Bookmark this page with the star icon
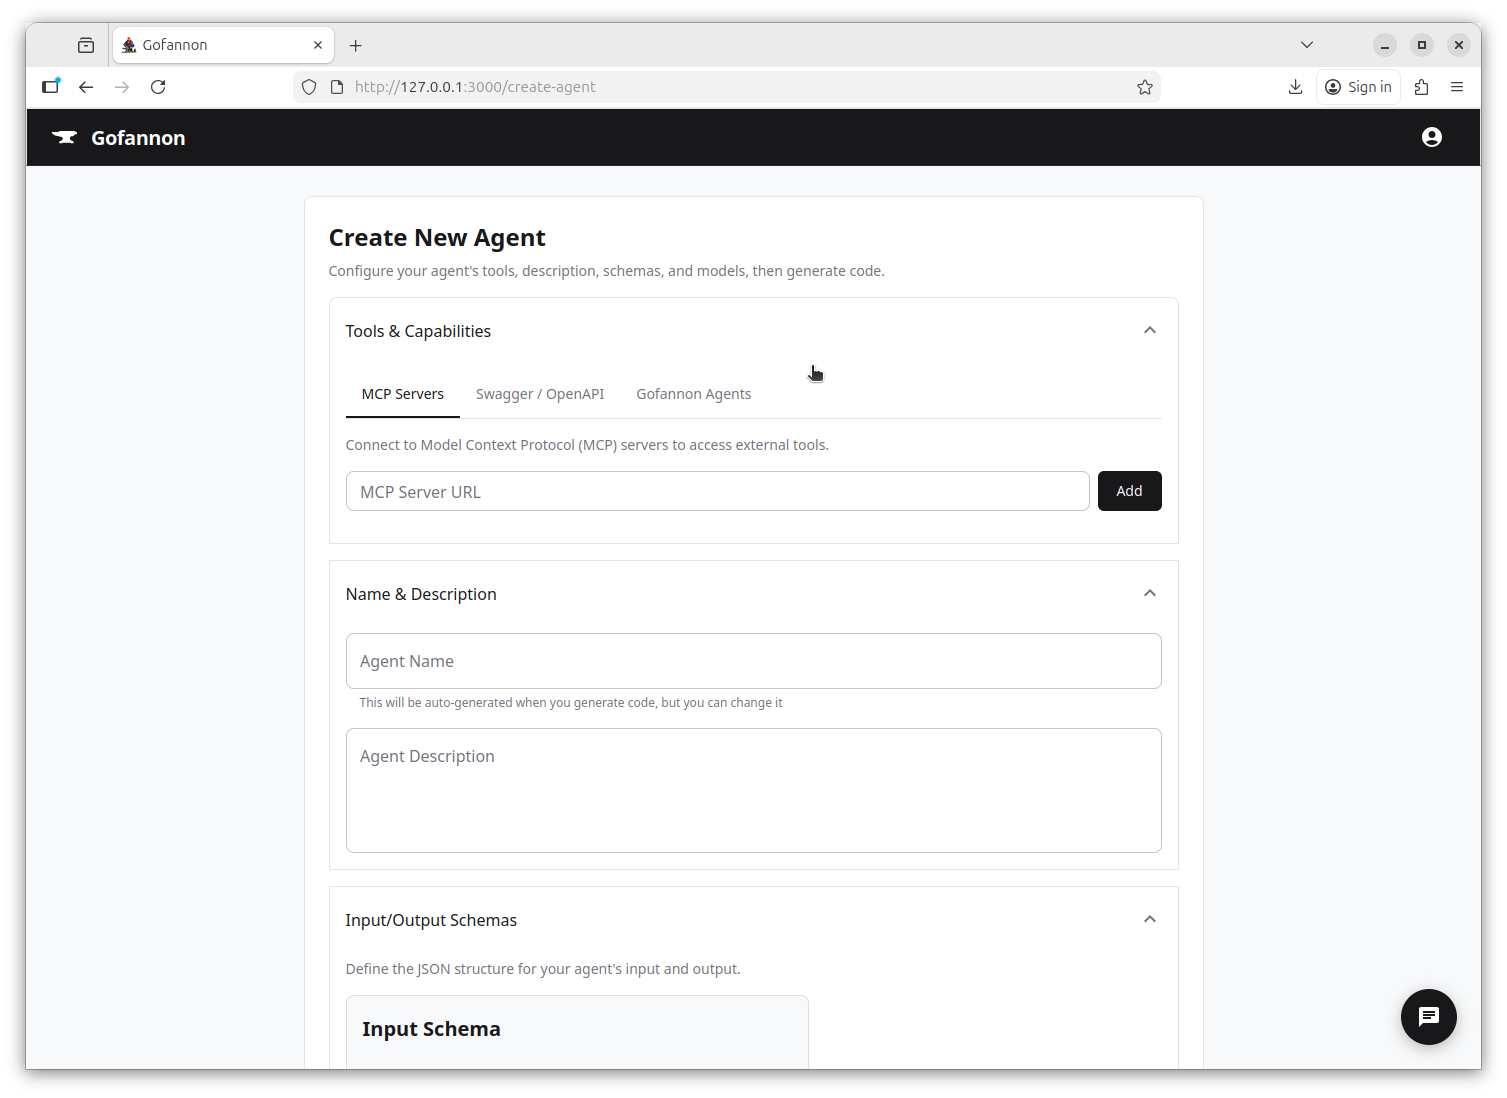Screen dimensions: 1507x1098 tap(1144, 87)
